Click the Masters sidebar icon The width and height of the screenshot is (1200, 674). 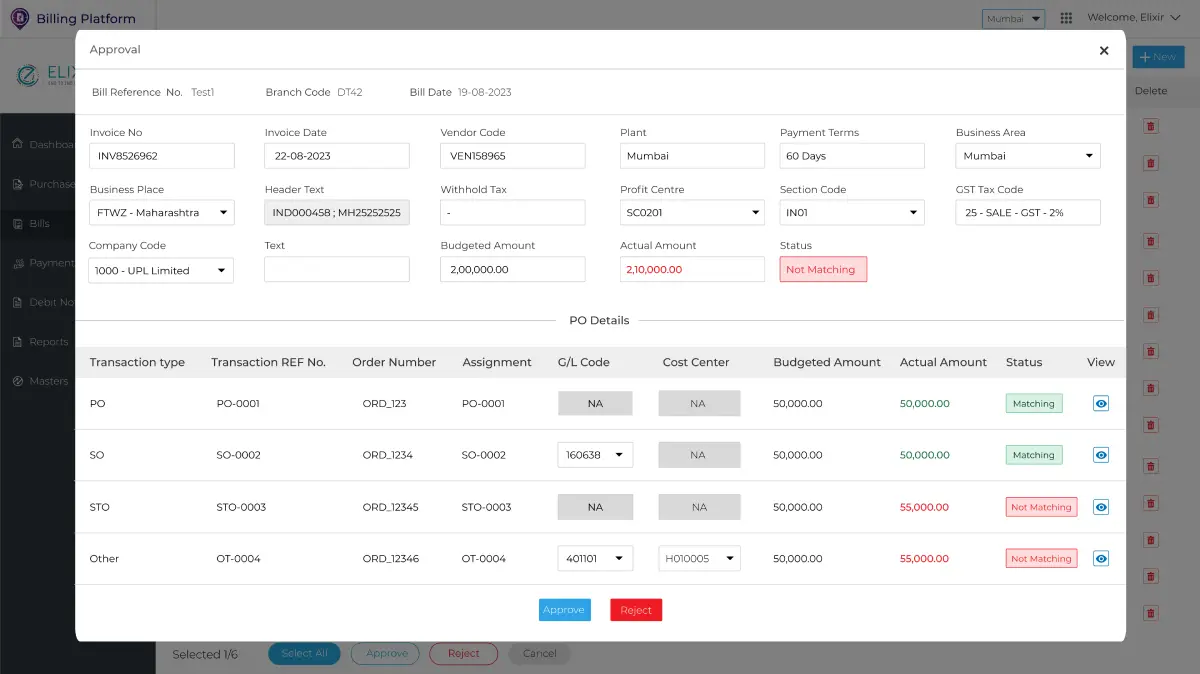(18, 381)
